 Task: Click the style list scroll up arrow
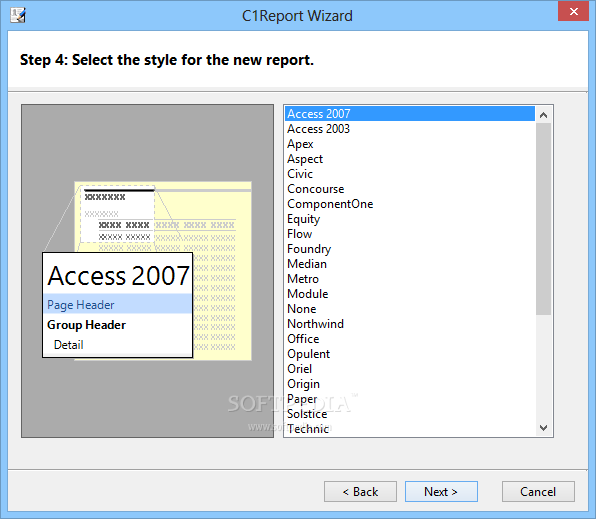pos(544,114)
